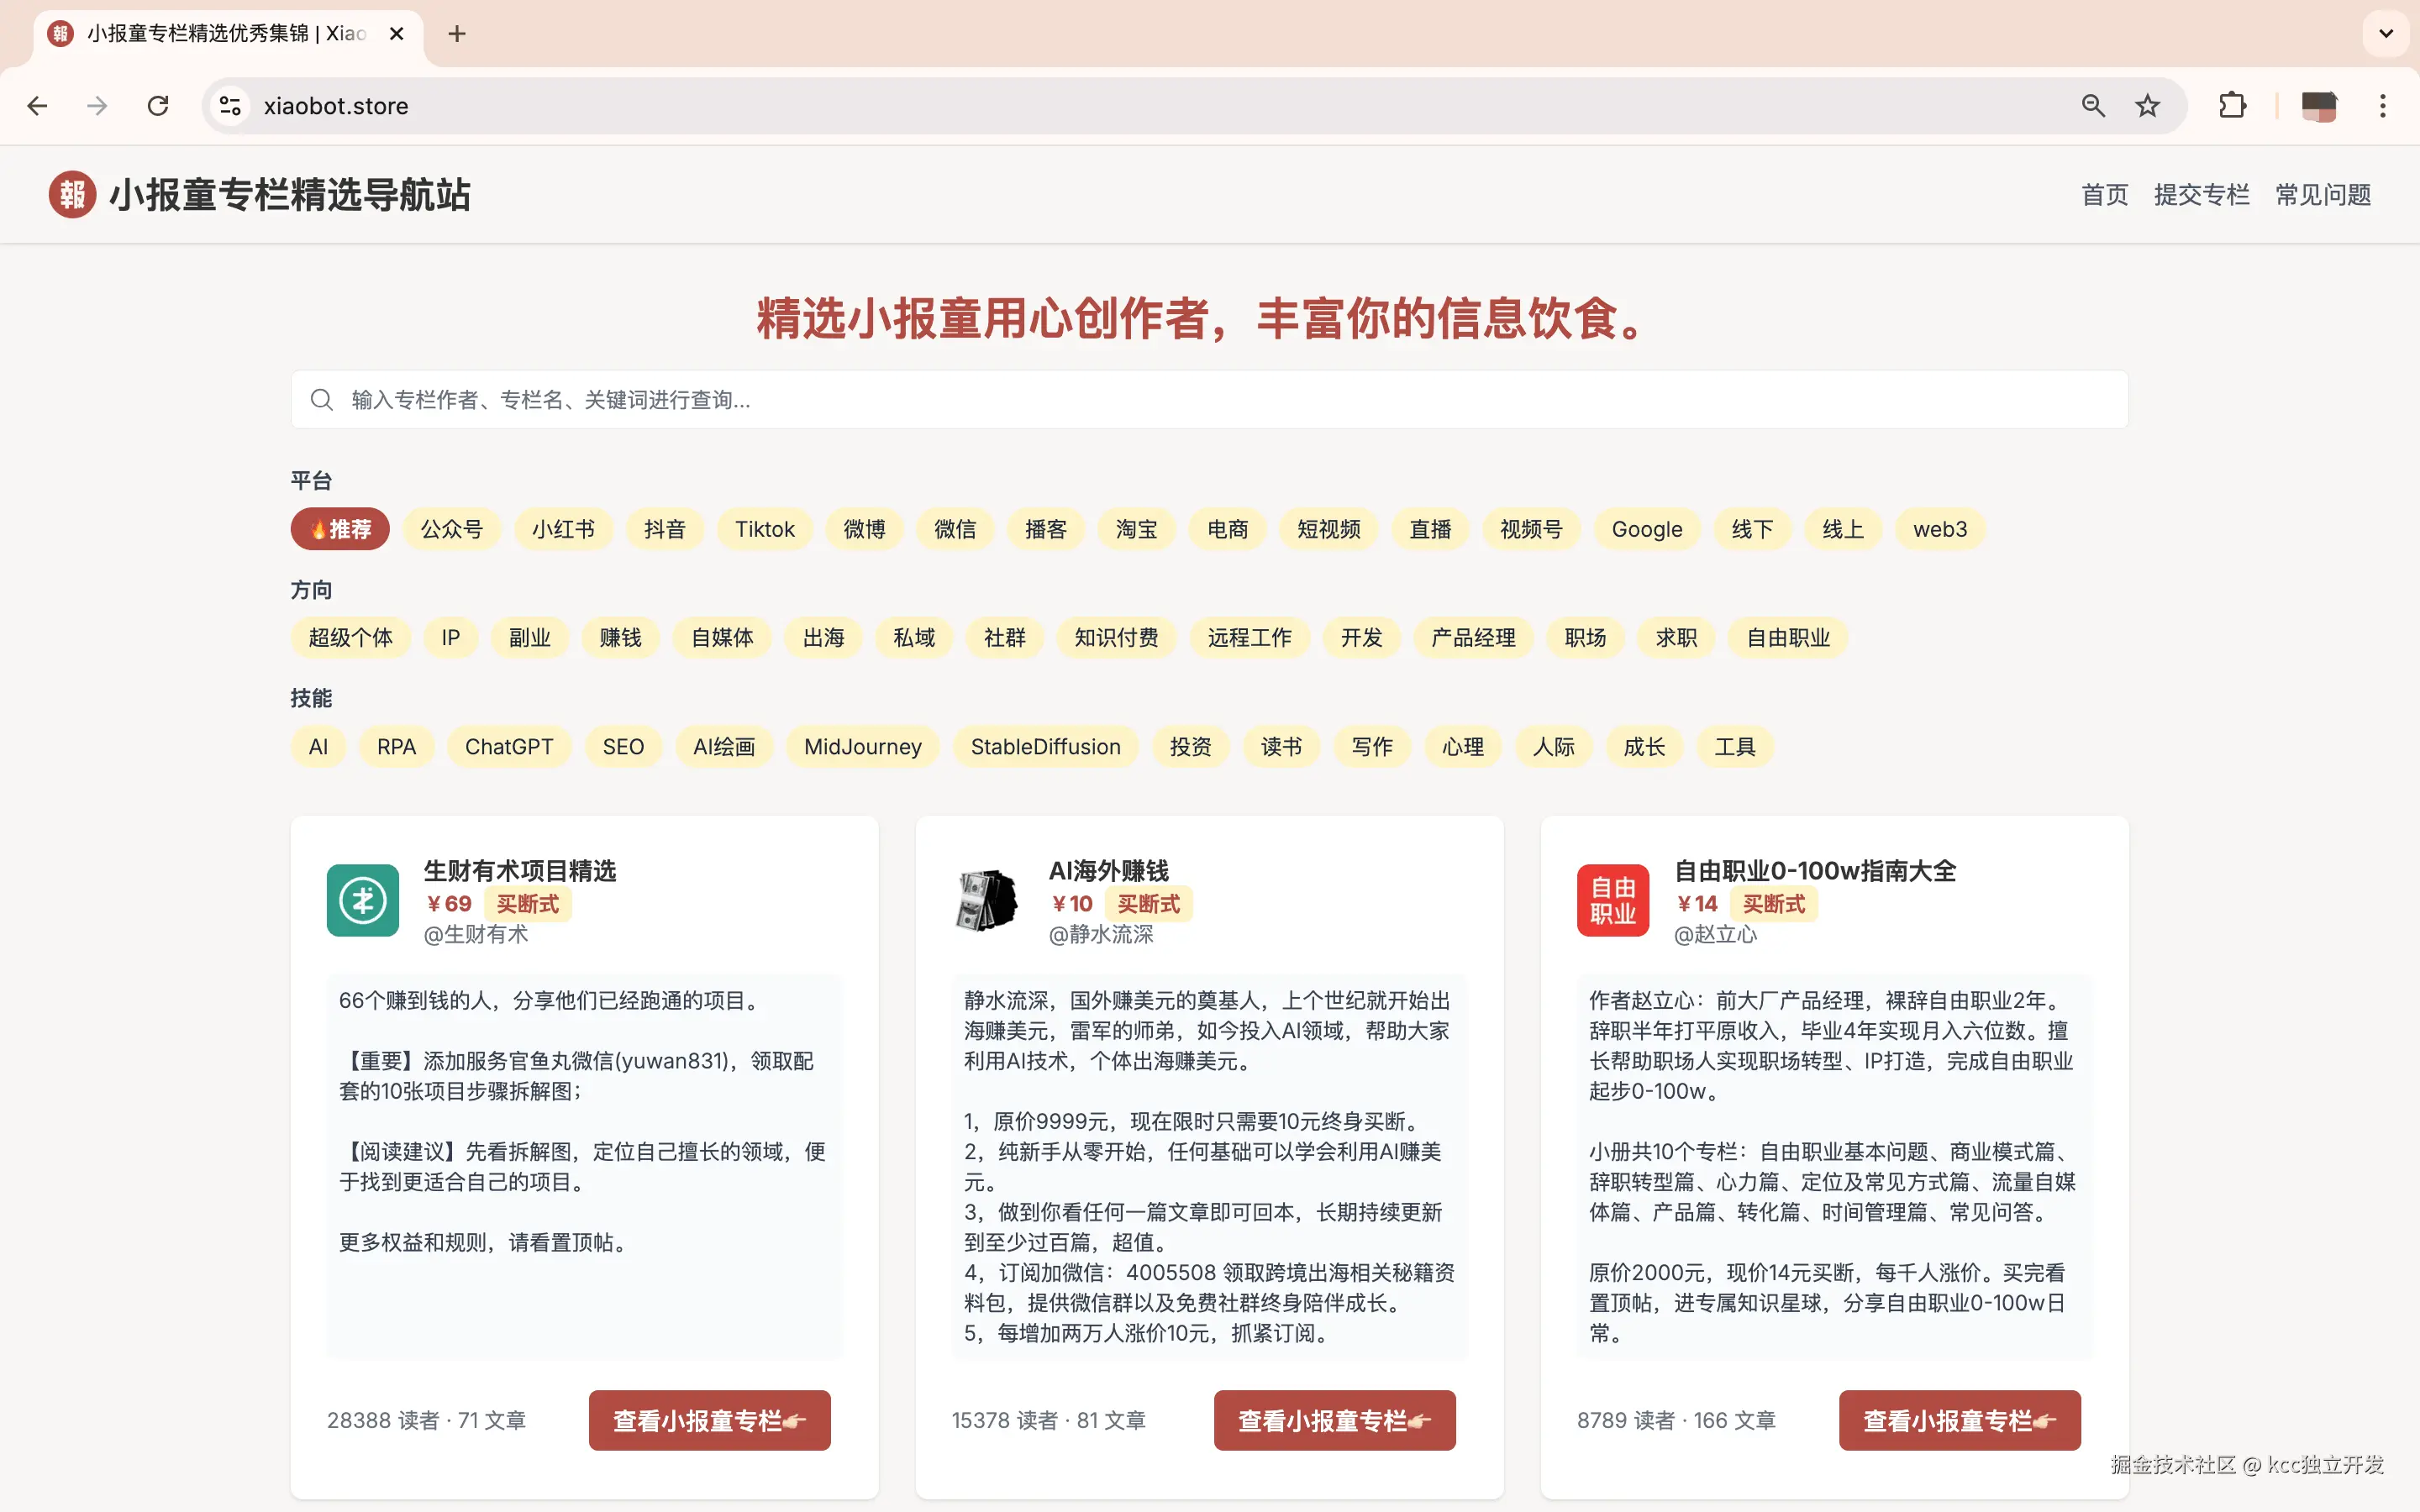Open the 生财有术 green column avatar

tap(362, 900)
